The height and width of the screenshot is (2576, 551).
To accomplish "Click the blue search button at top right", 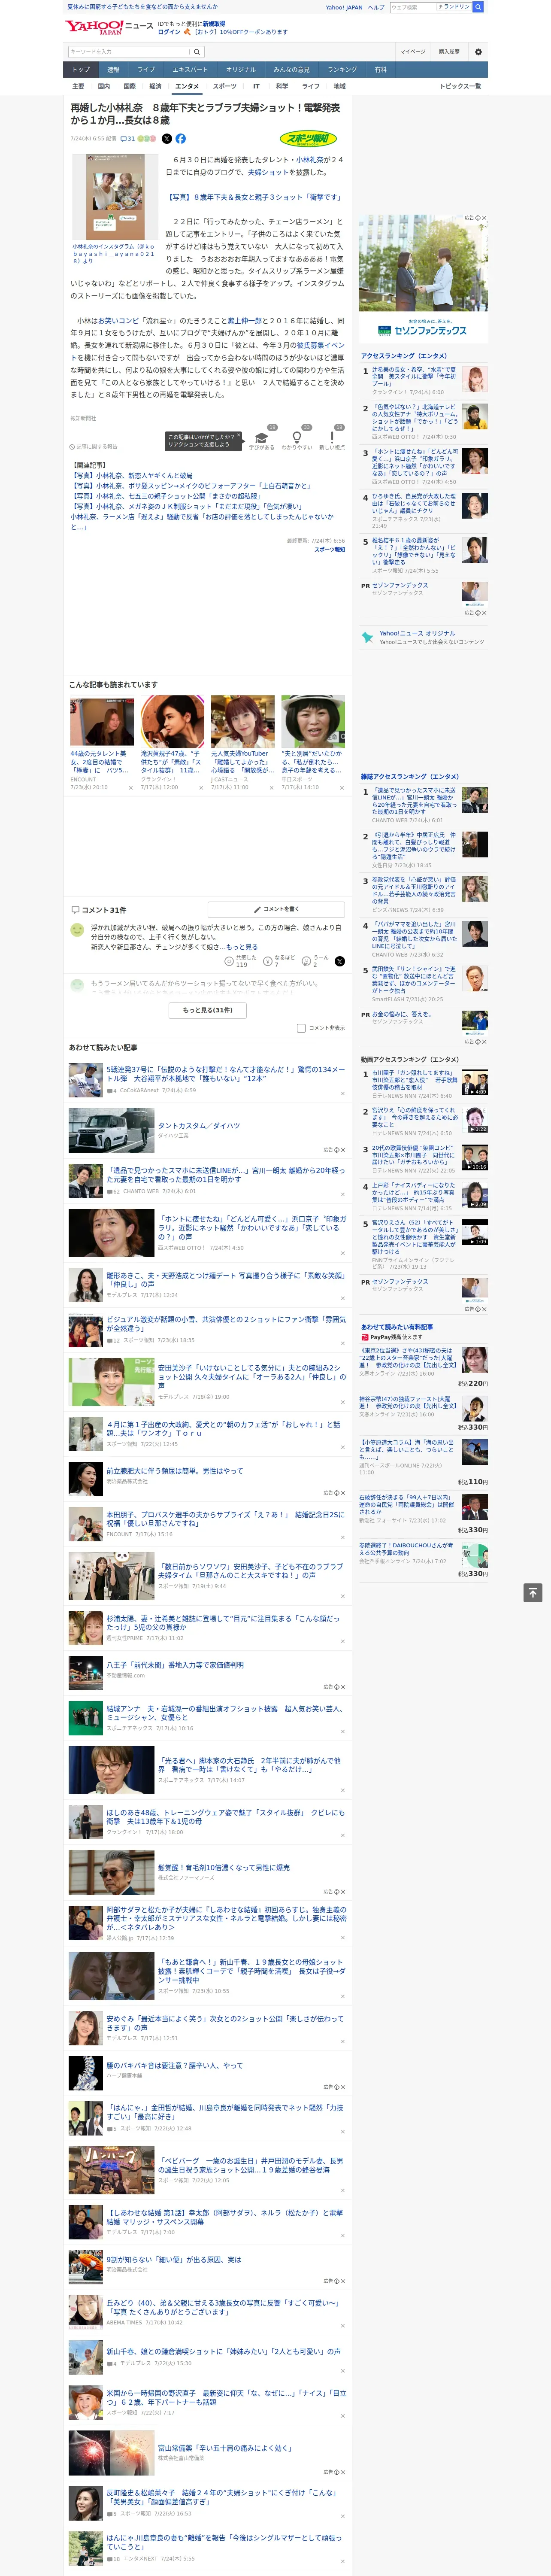I will [478, 7].
